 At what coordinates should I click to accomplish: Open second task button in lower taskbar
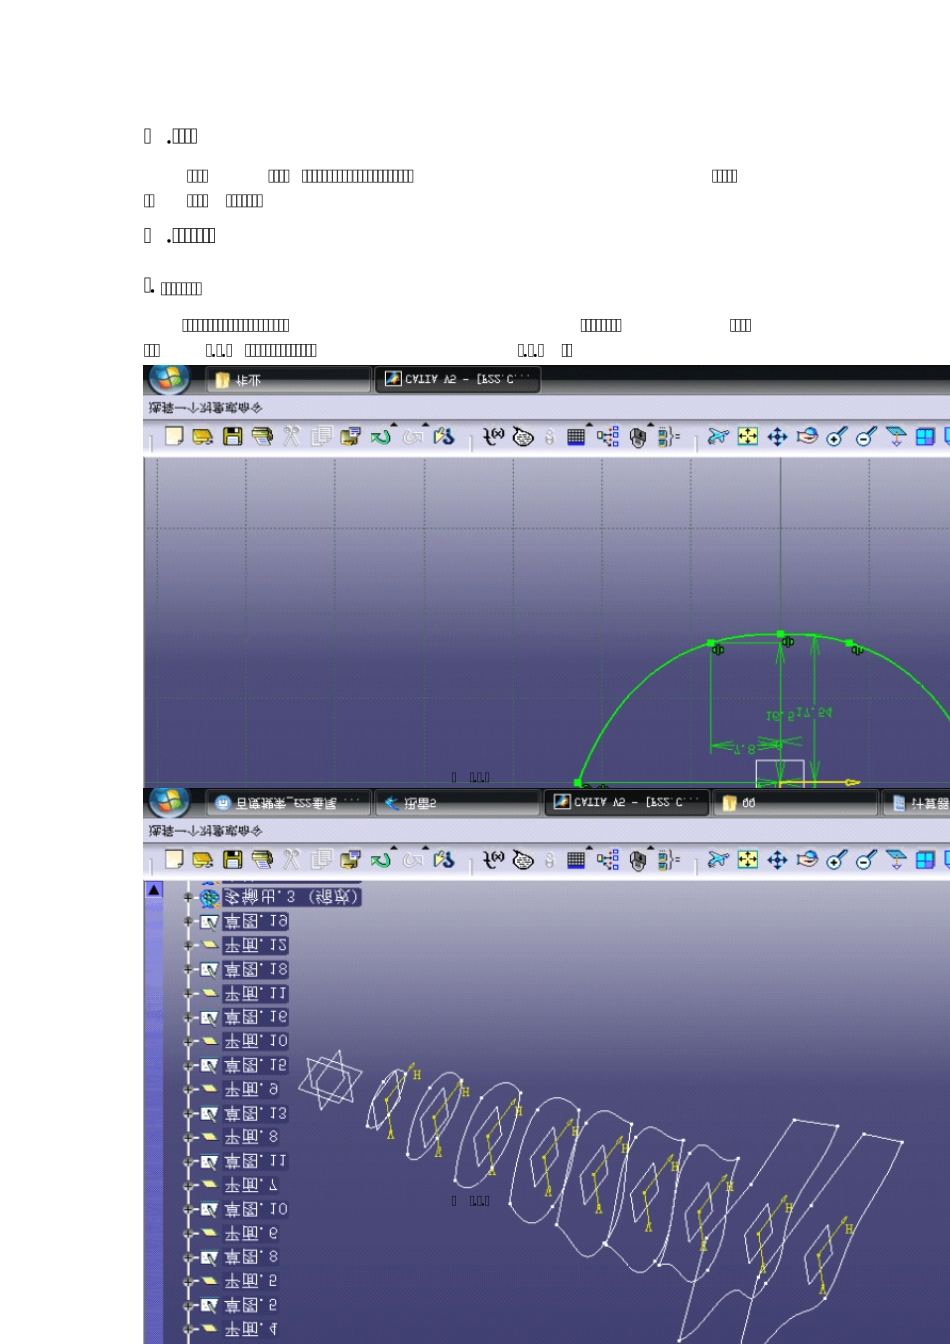click(457, 802)
